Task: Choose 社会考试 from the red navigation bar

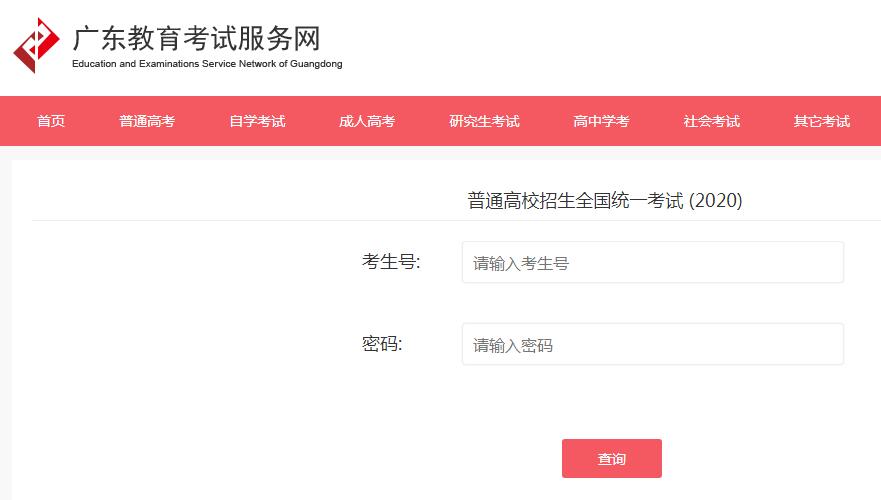Action: 711,121
